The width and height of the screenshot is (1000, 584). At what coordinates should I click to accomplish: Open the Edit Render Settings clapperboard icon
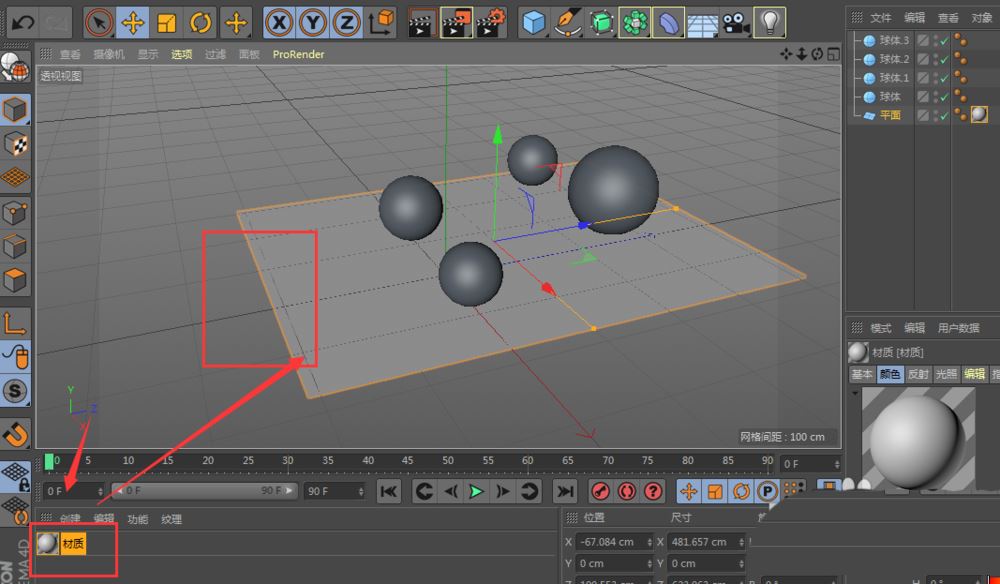pyautogui.click(x=490, y=21)
